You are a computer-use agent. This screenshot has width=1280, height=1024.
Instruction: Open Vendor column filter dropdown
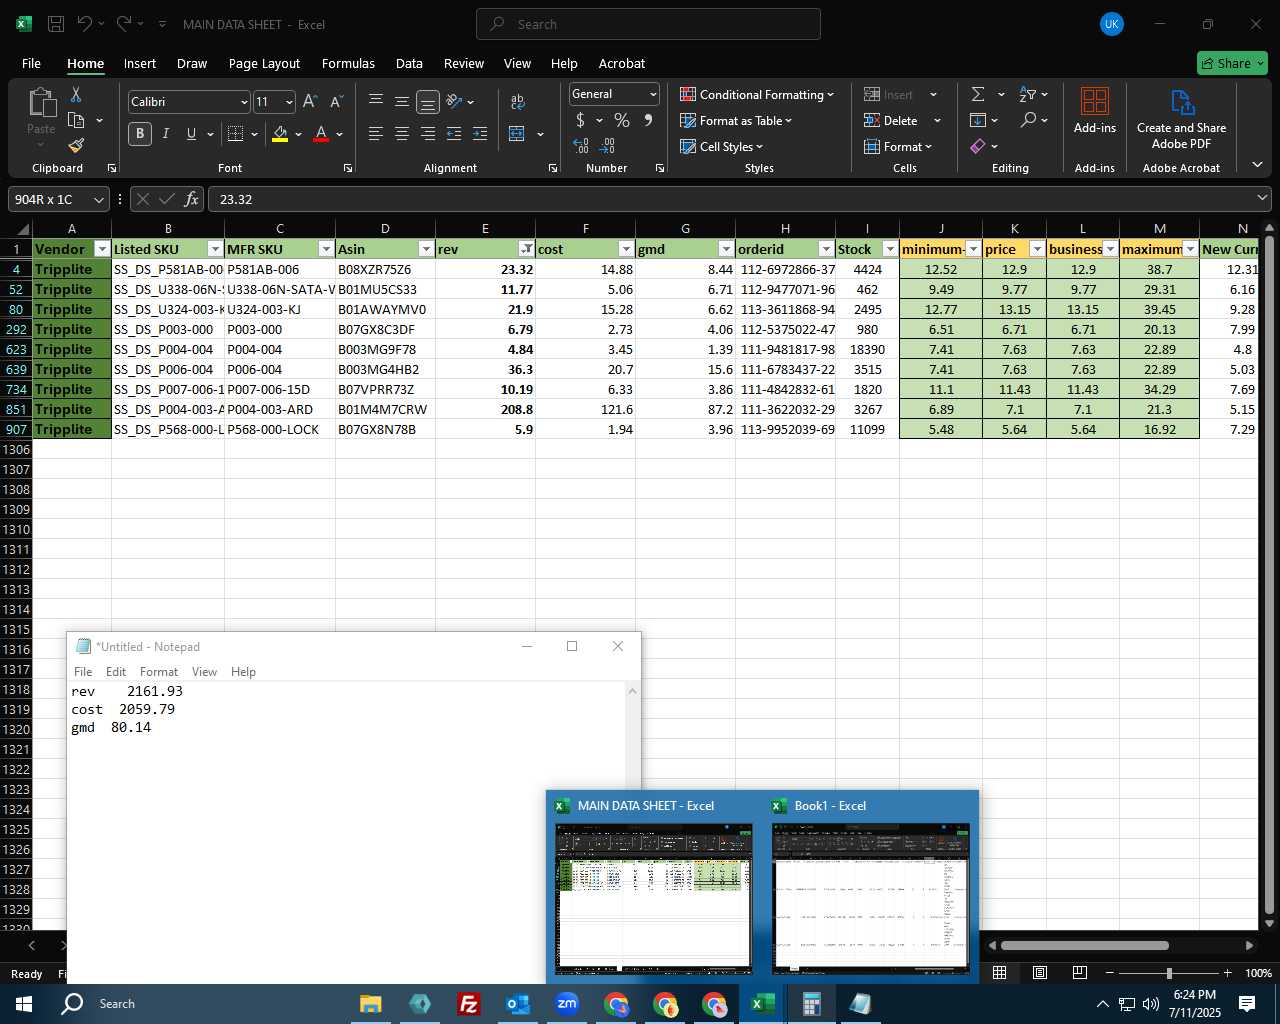coord(101,249)
